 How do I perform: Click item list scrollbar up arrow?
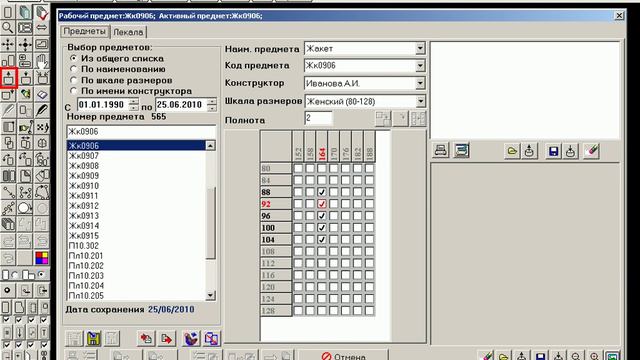(x=211, y=145)
